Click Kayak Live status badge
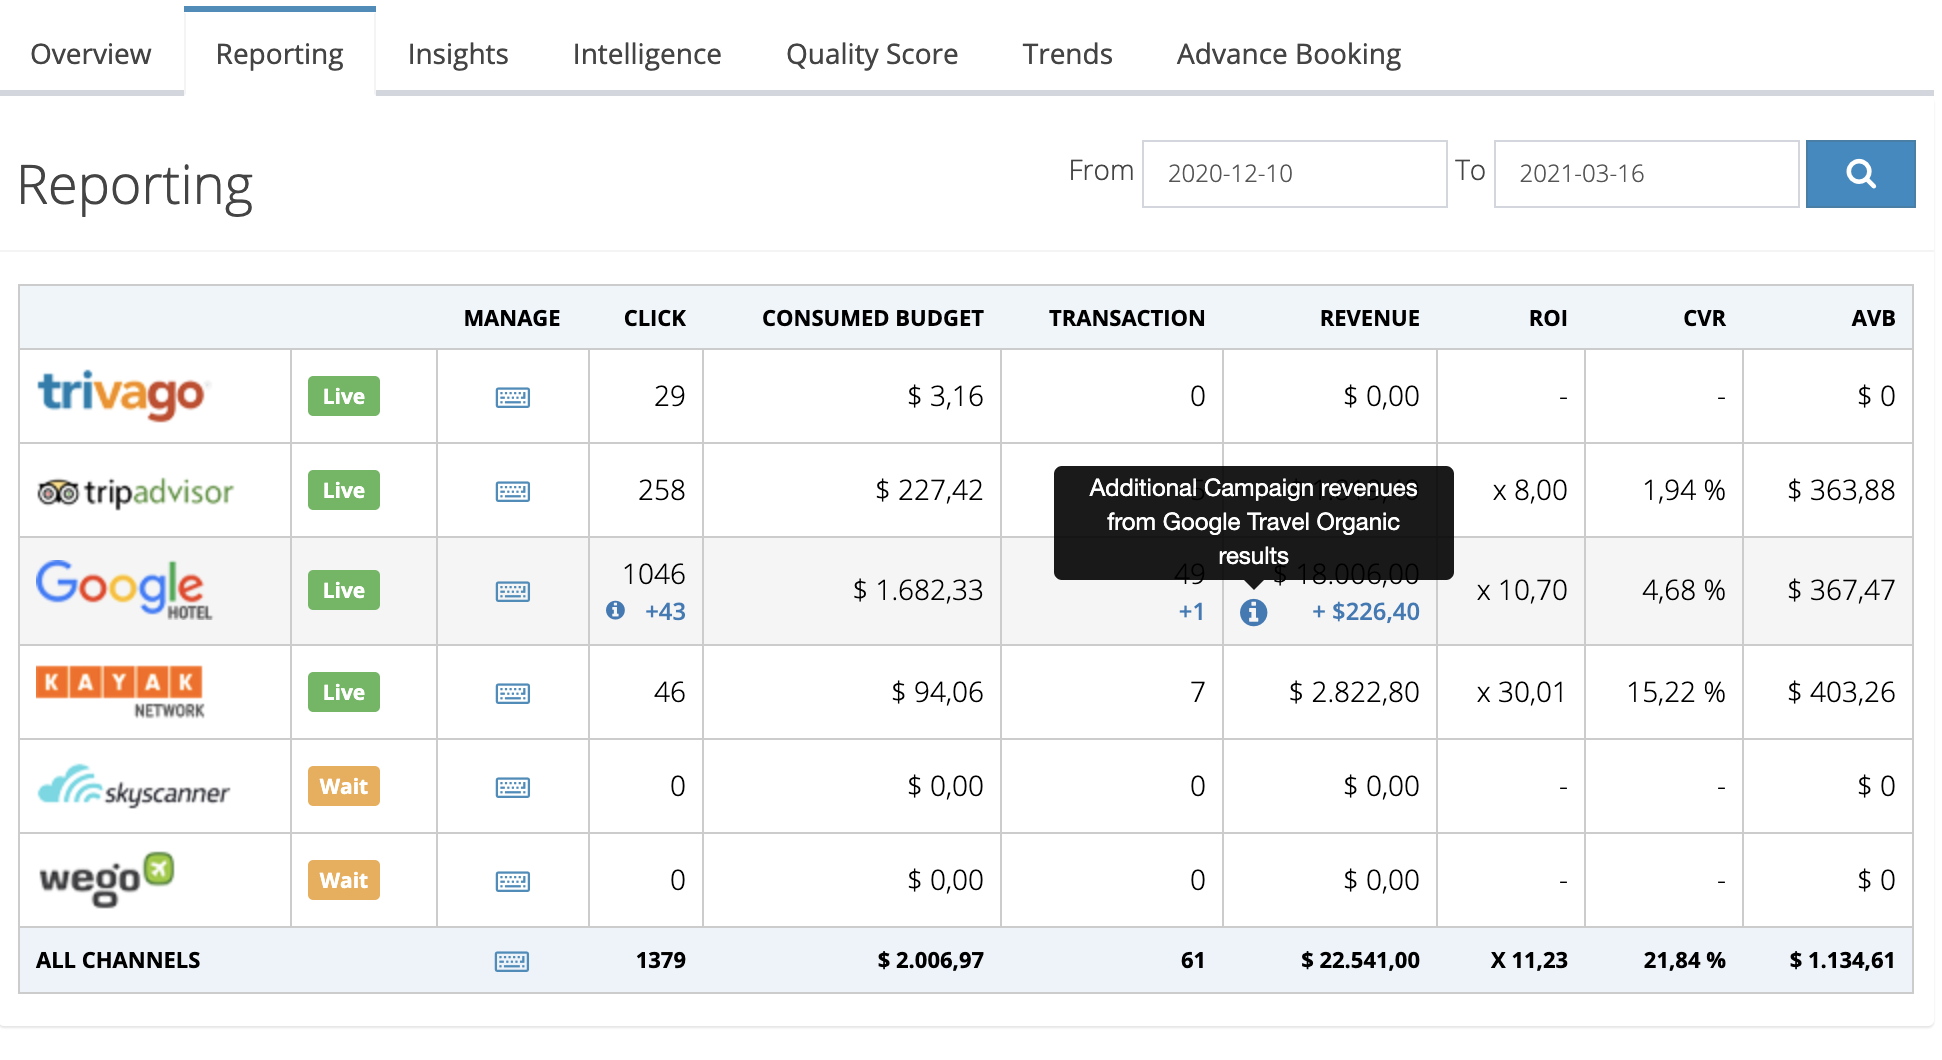Image resolution: width=1942 pixels, height=1060 pixels. 344,692
